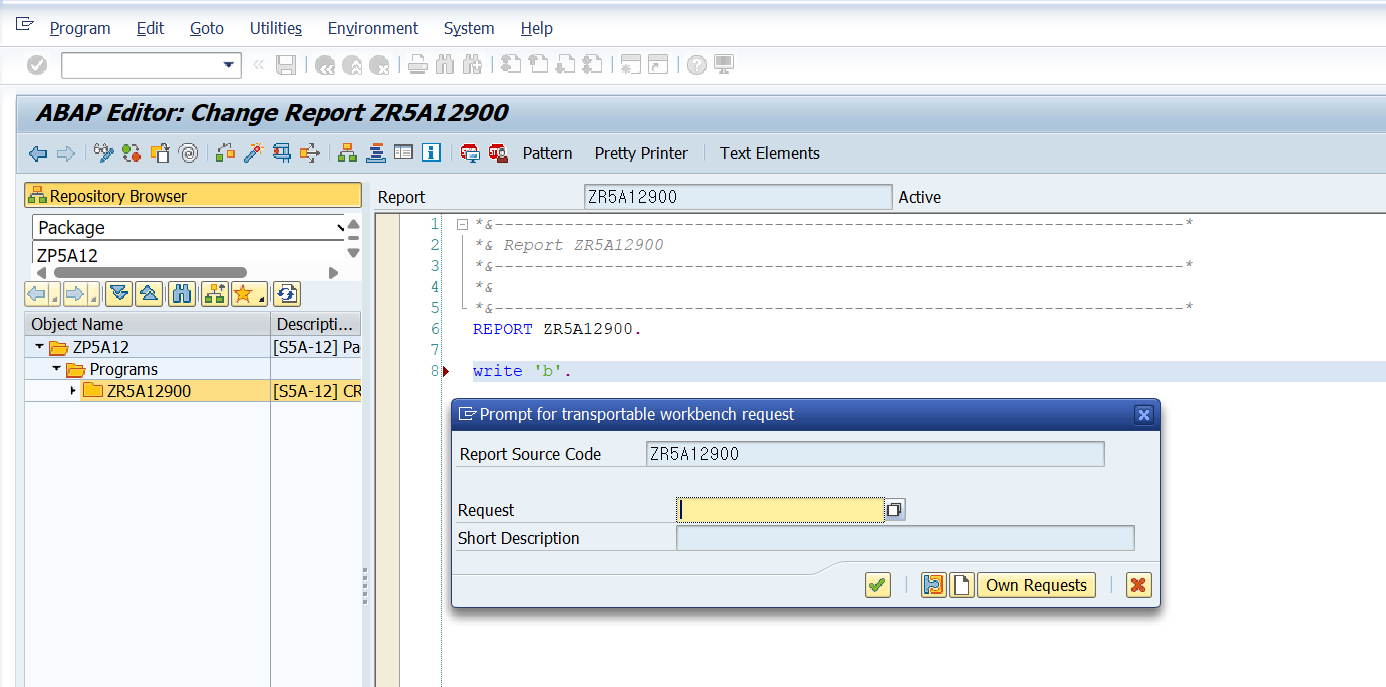The width and height of the screenshot is (1386, 687).
Task: Refresh object list icon in Repository Browser
Action: 286,294
